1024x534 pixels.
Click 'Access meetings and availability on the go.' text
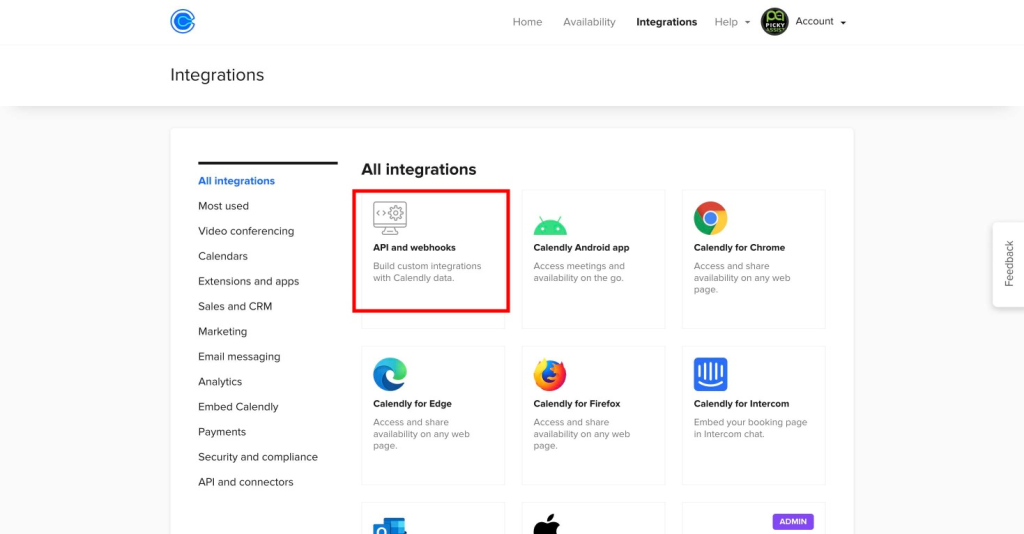(579, 272)
